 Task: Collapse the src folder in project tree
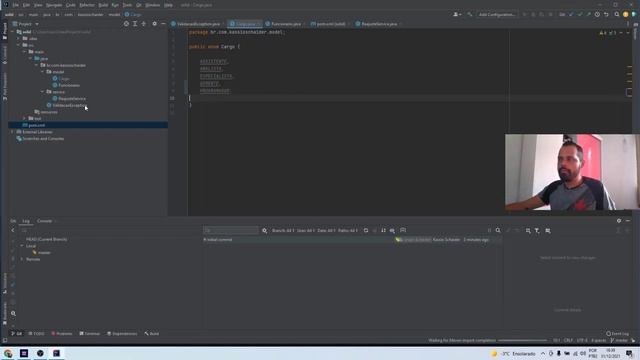pyautogui.click(x=19, y=45)
